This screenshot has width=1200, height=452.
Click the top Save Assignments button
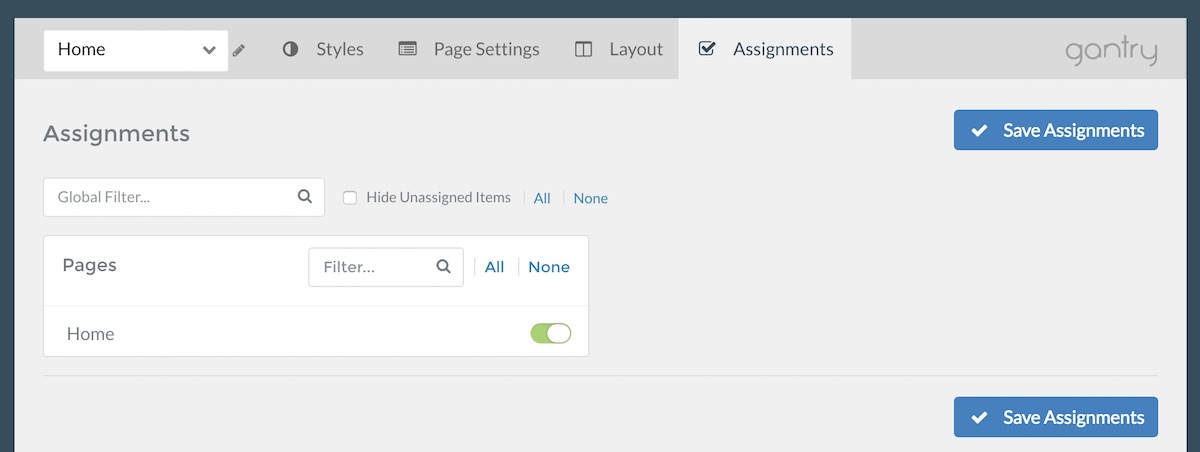[x=1056, y=130]
